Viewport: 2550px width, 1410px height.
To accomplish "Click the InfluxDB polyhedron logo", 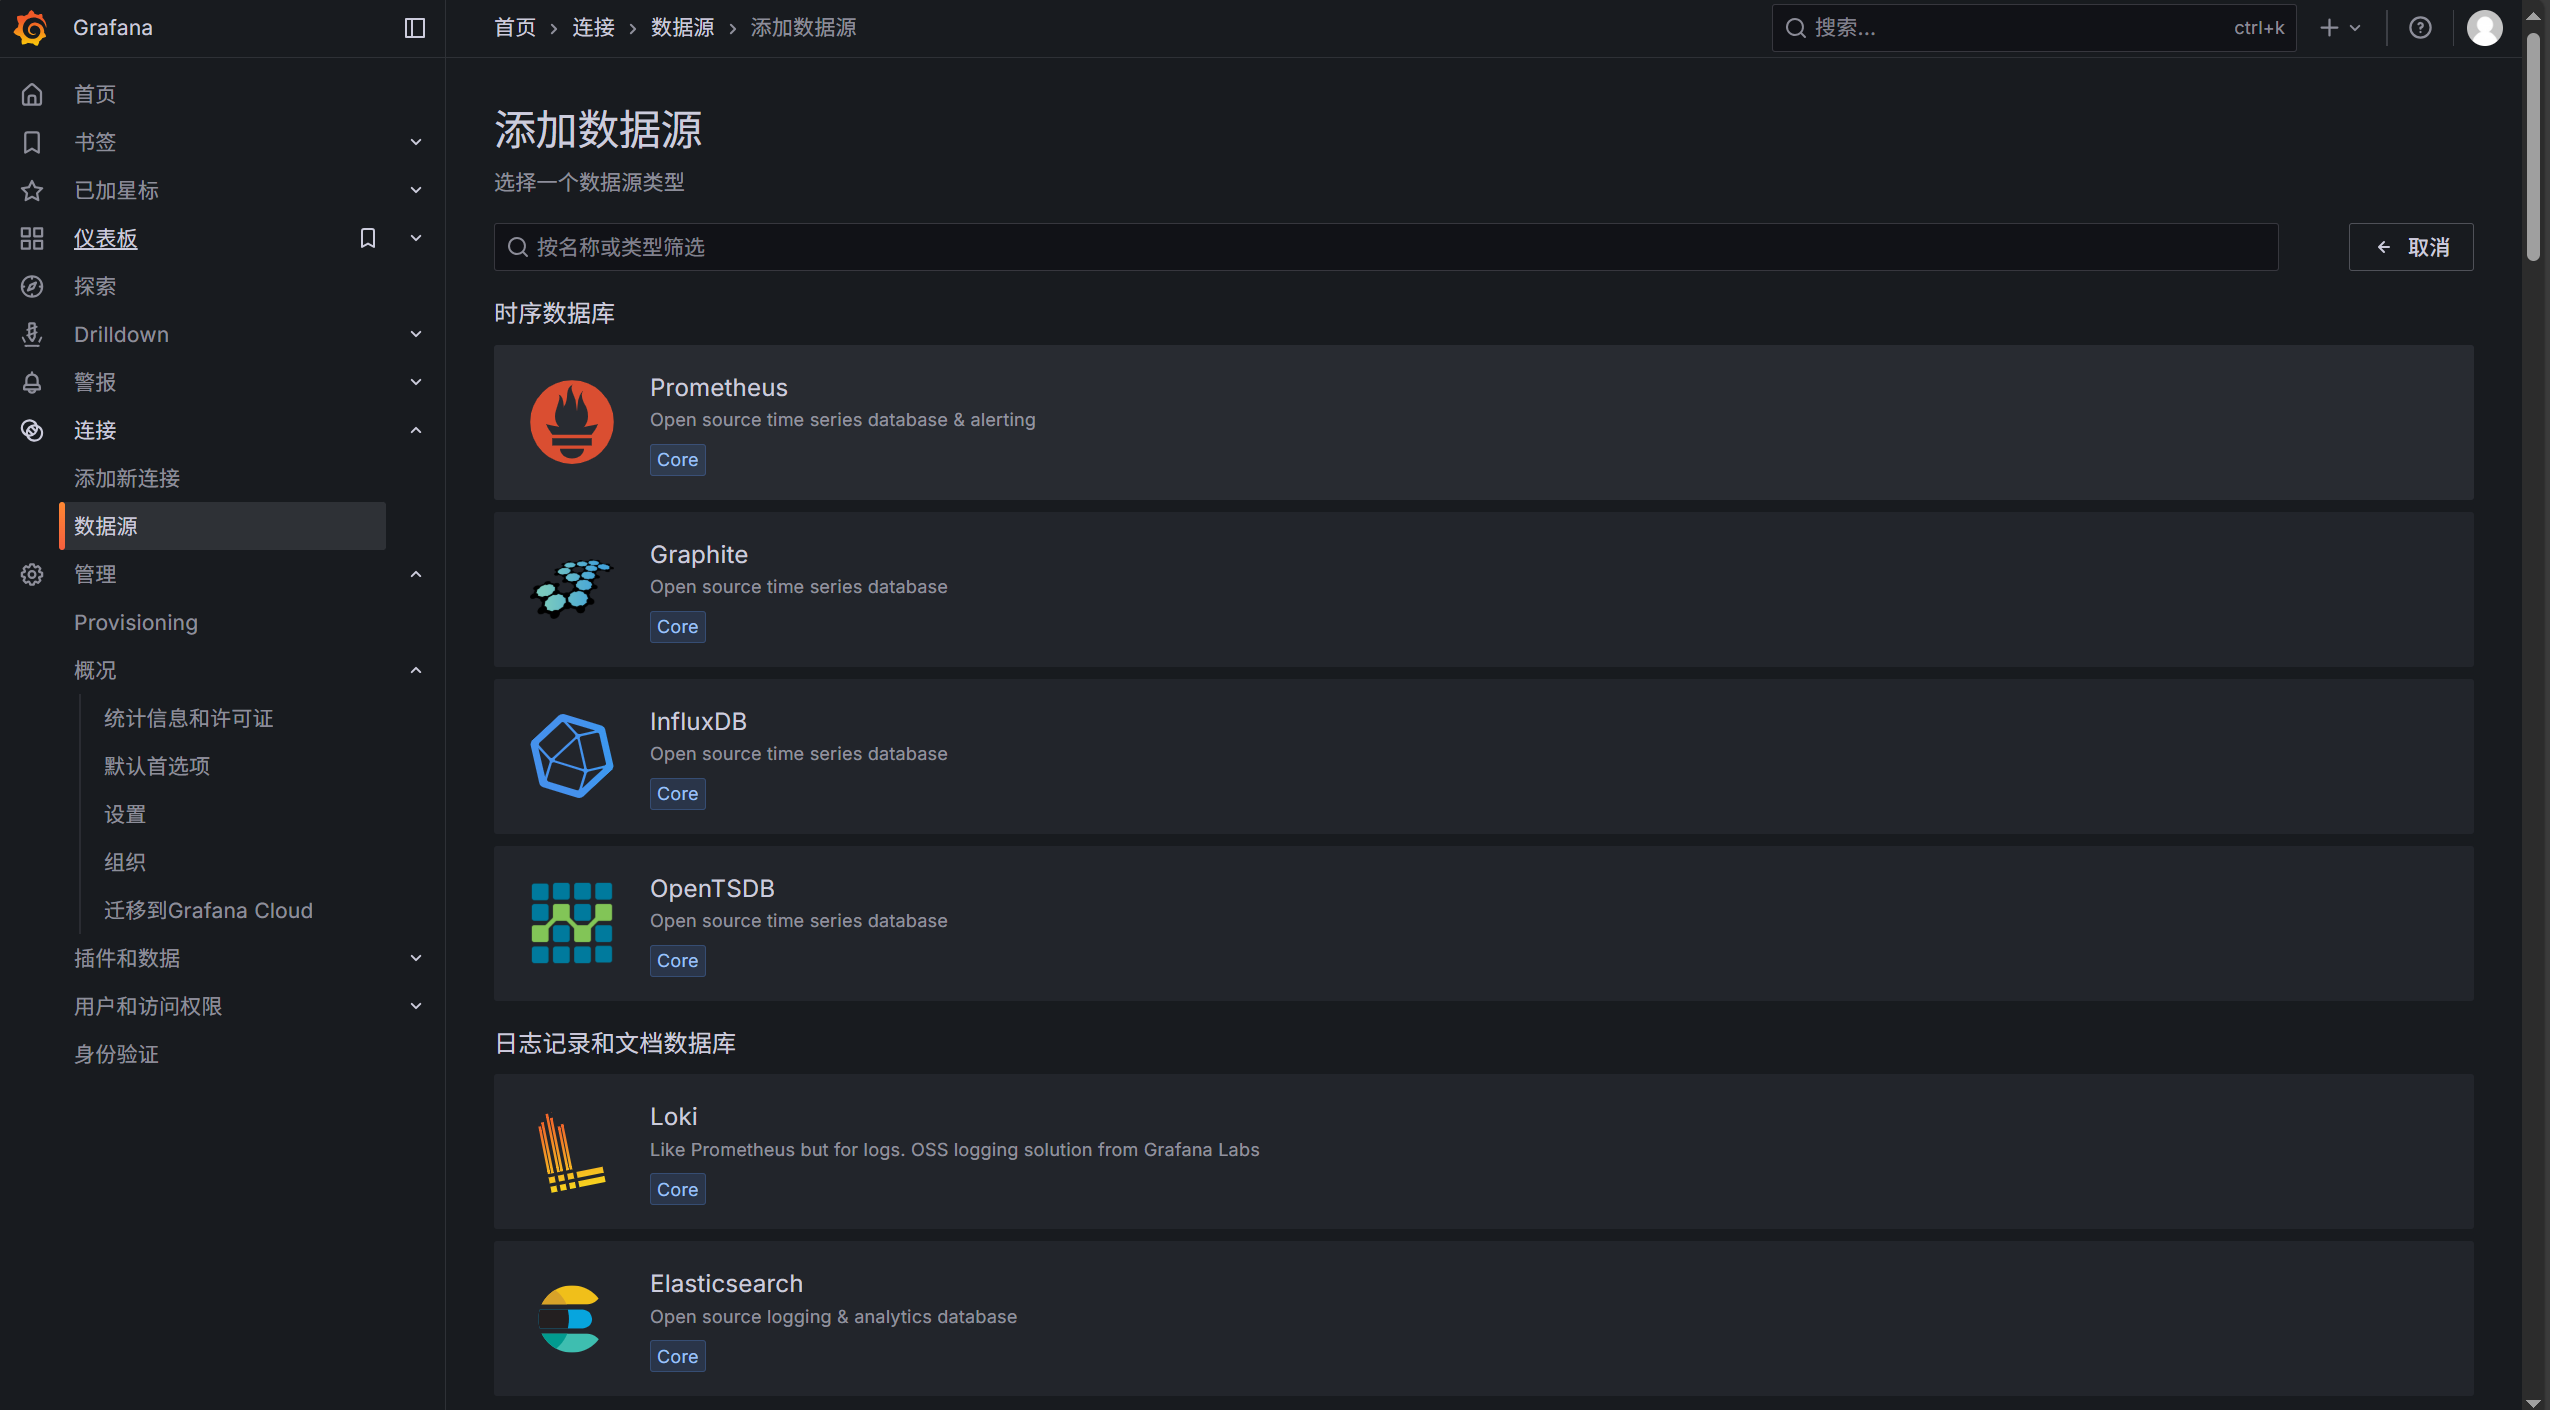I will pyautogui.click(x=572, y=756).
